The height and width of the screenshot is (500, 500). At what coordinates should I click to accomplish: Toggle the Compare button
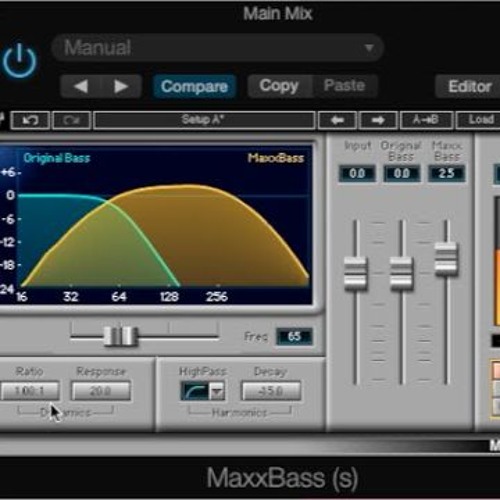click(x=194, y=86)
